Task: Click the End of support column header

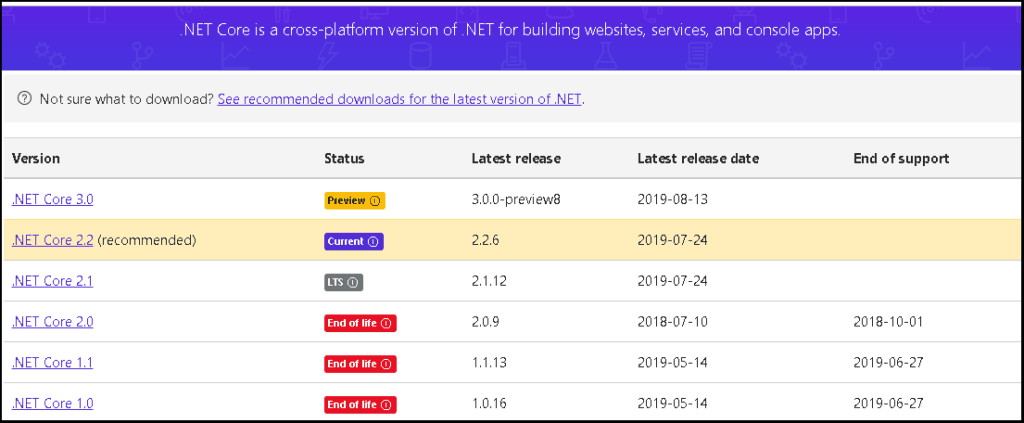Action: coord(901,159)
